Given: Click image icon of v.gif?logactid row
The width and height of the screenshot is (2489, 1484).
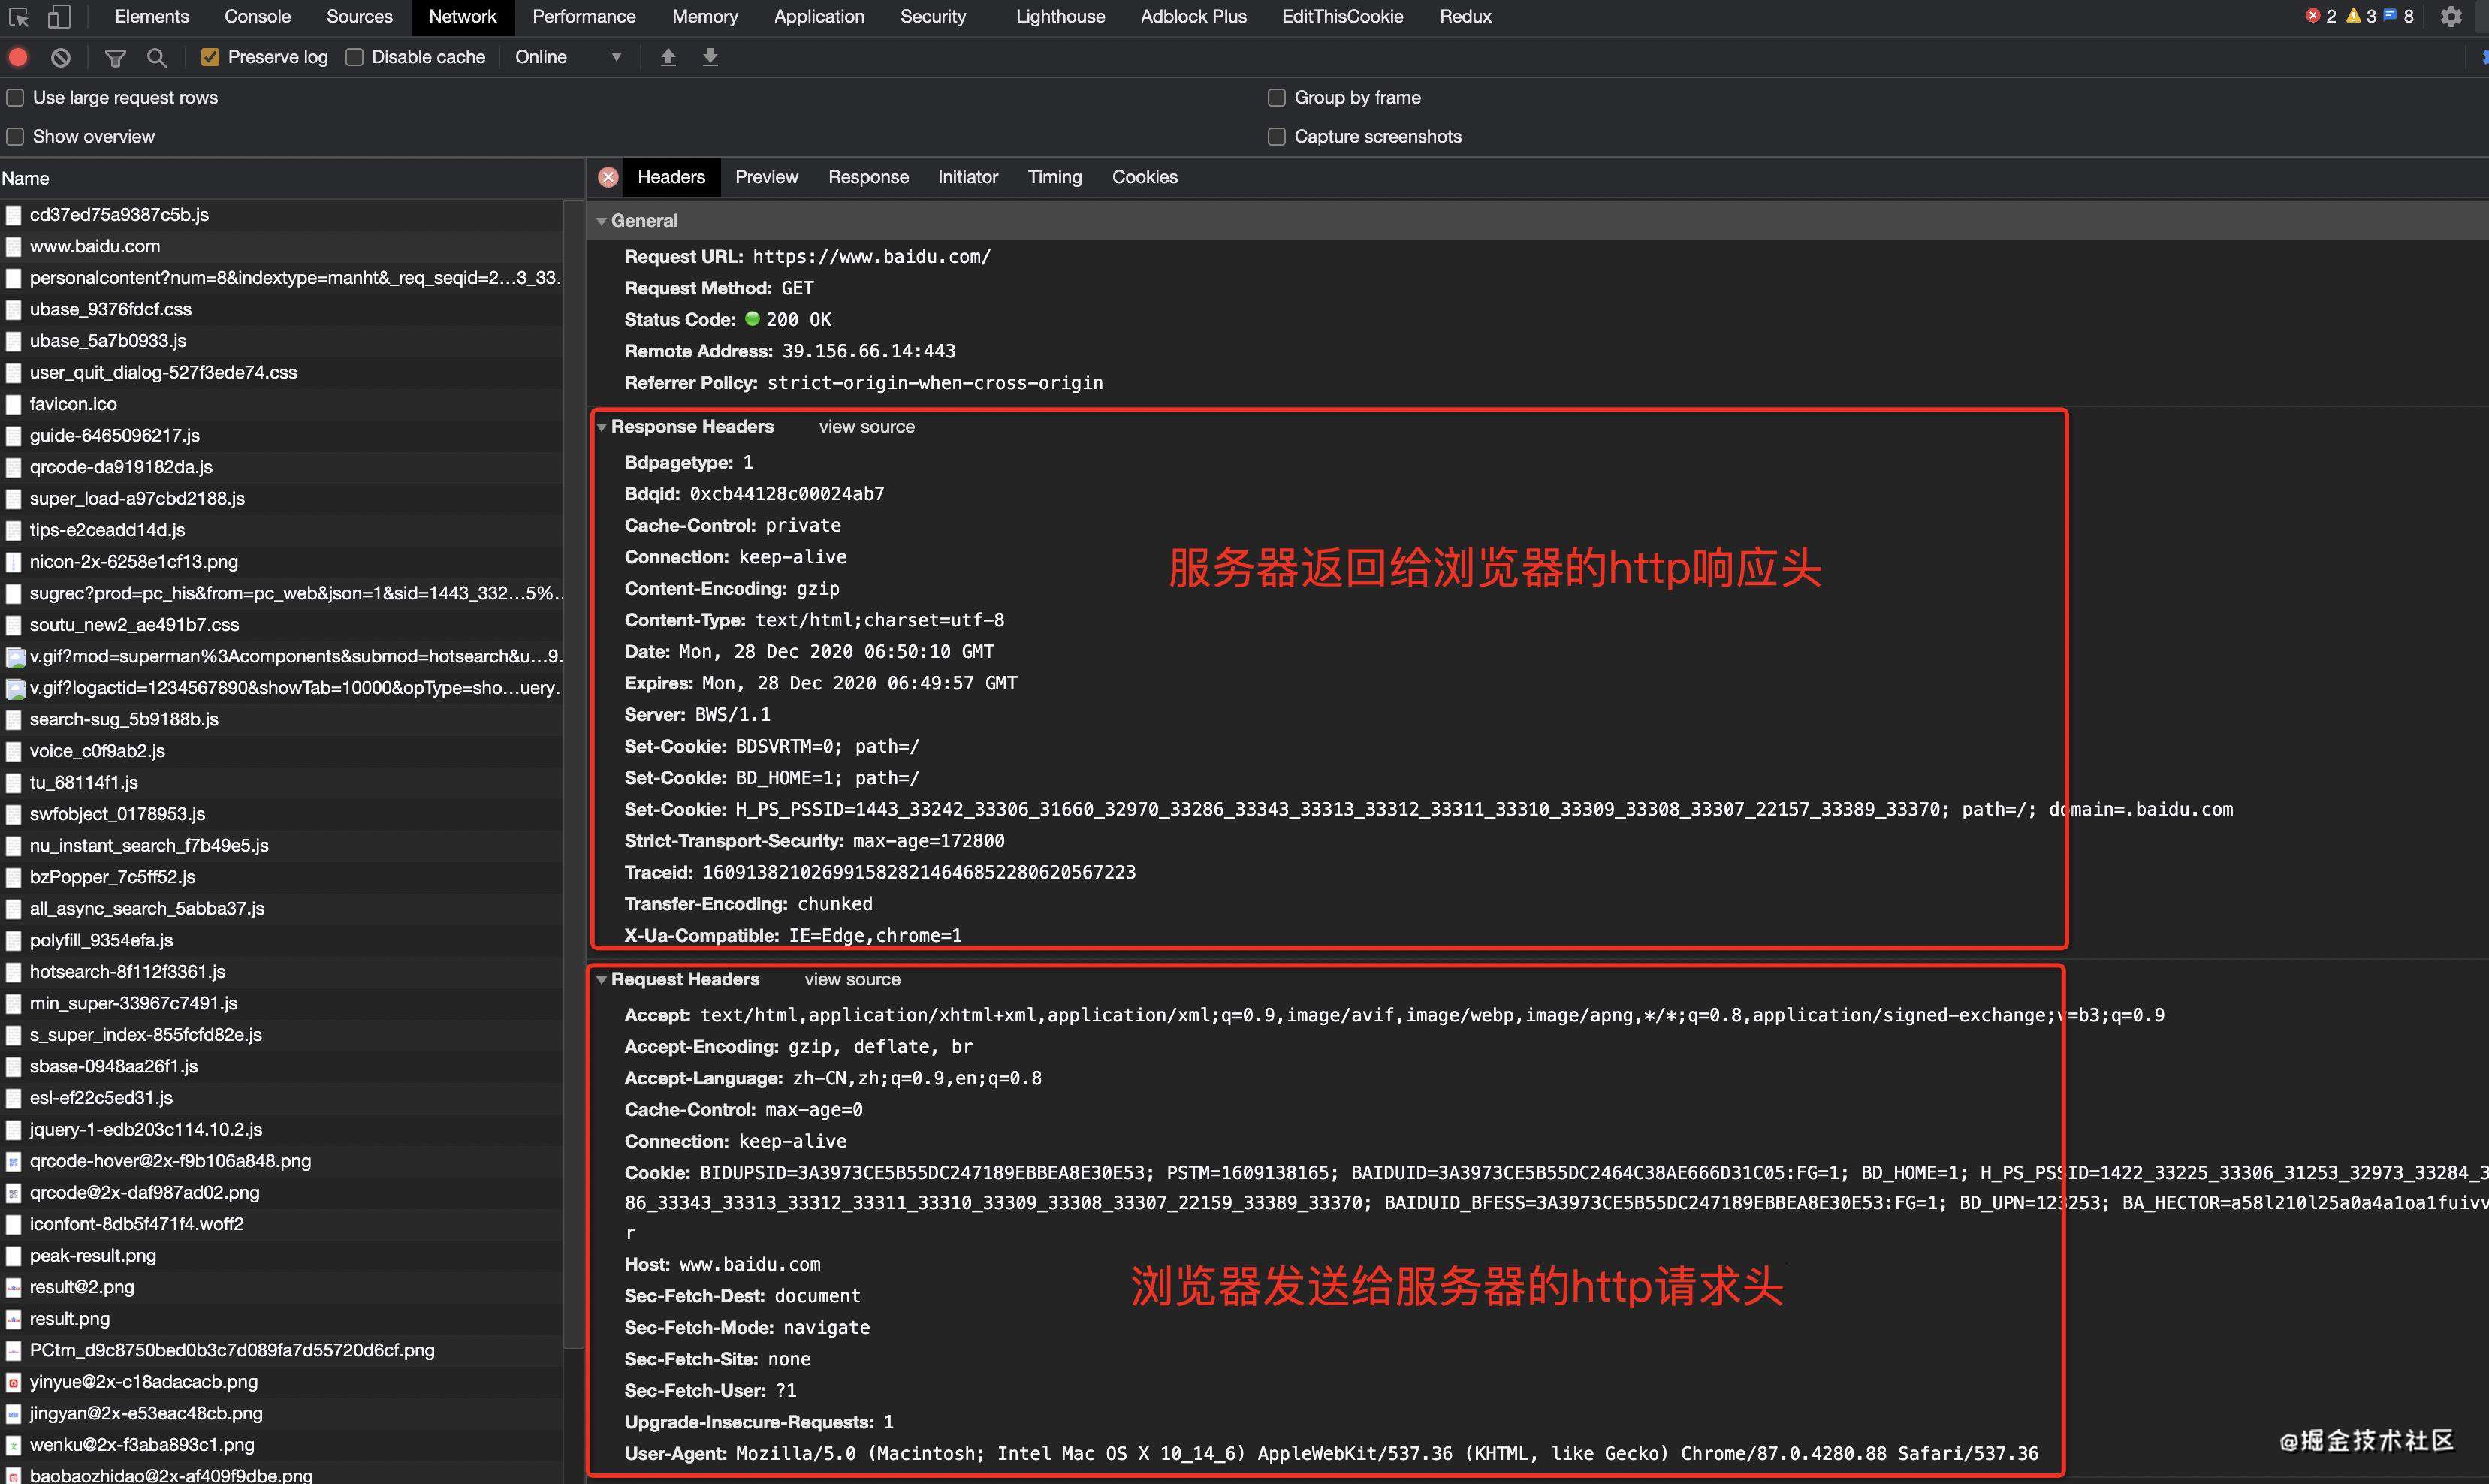Looking at the screenshot, I should [15, 688].
